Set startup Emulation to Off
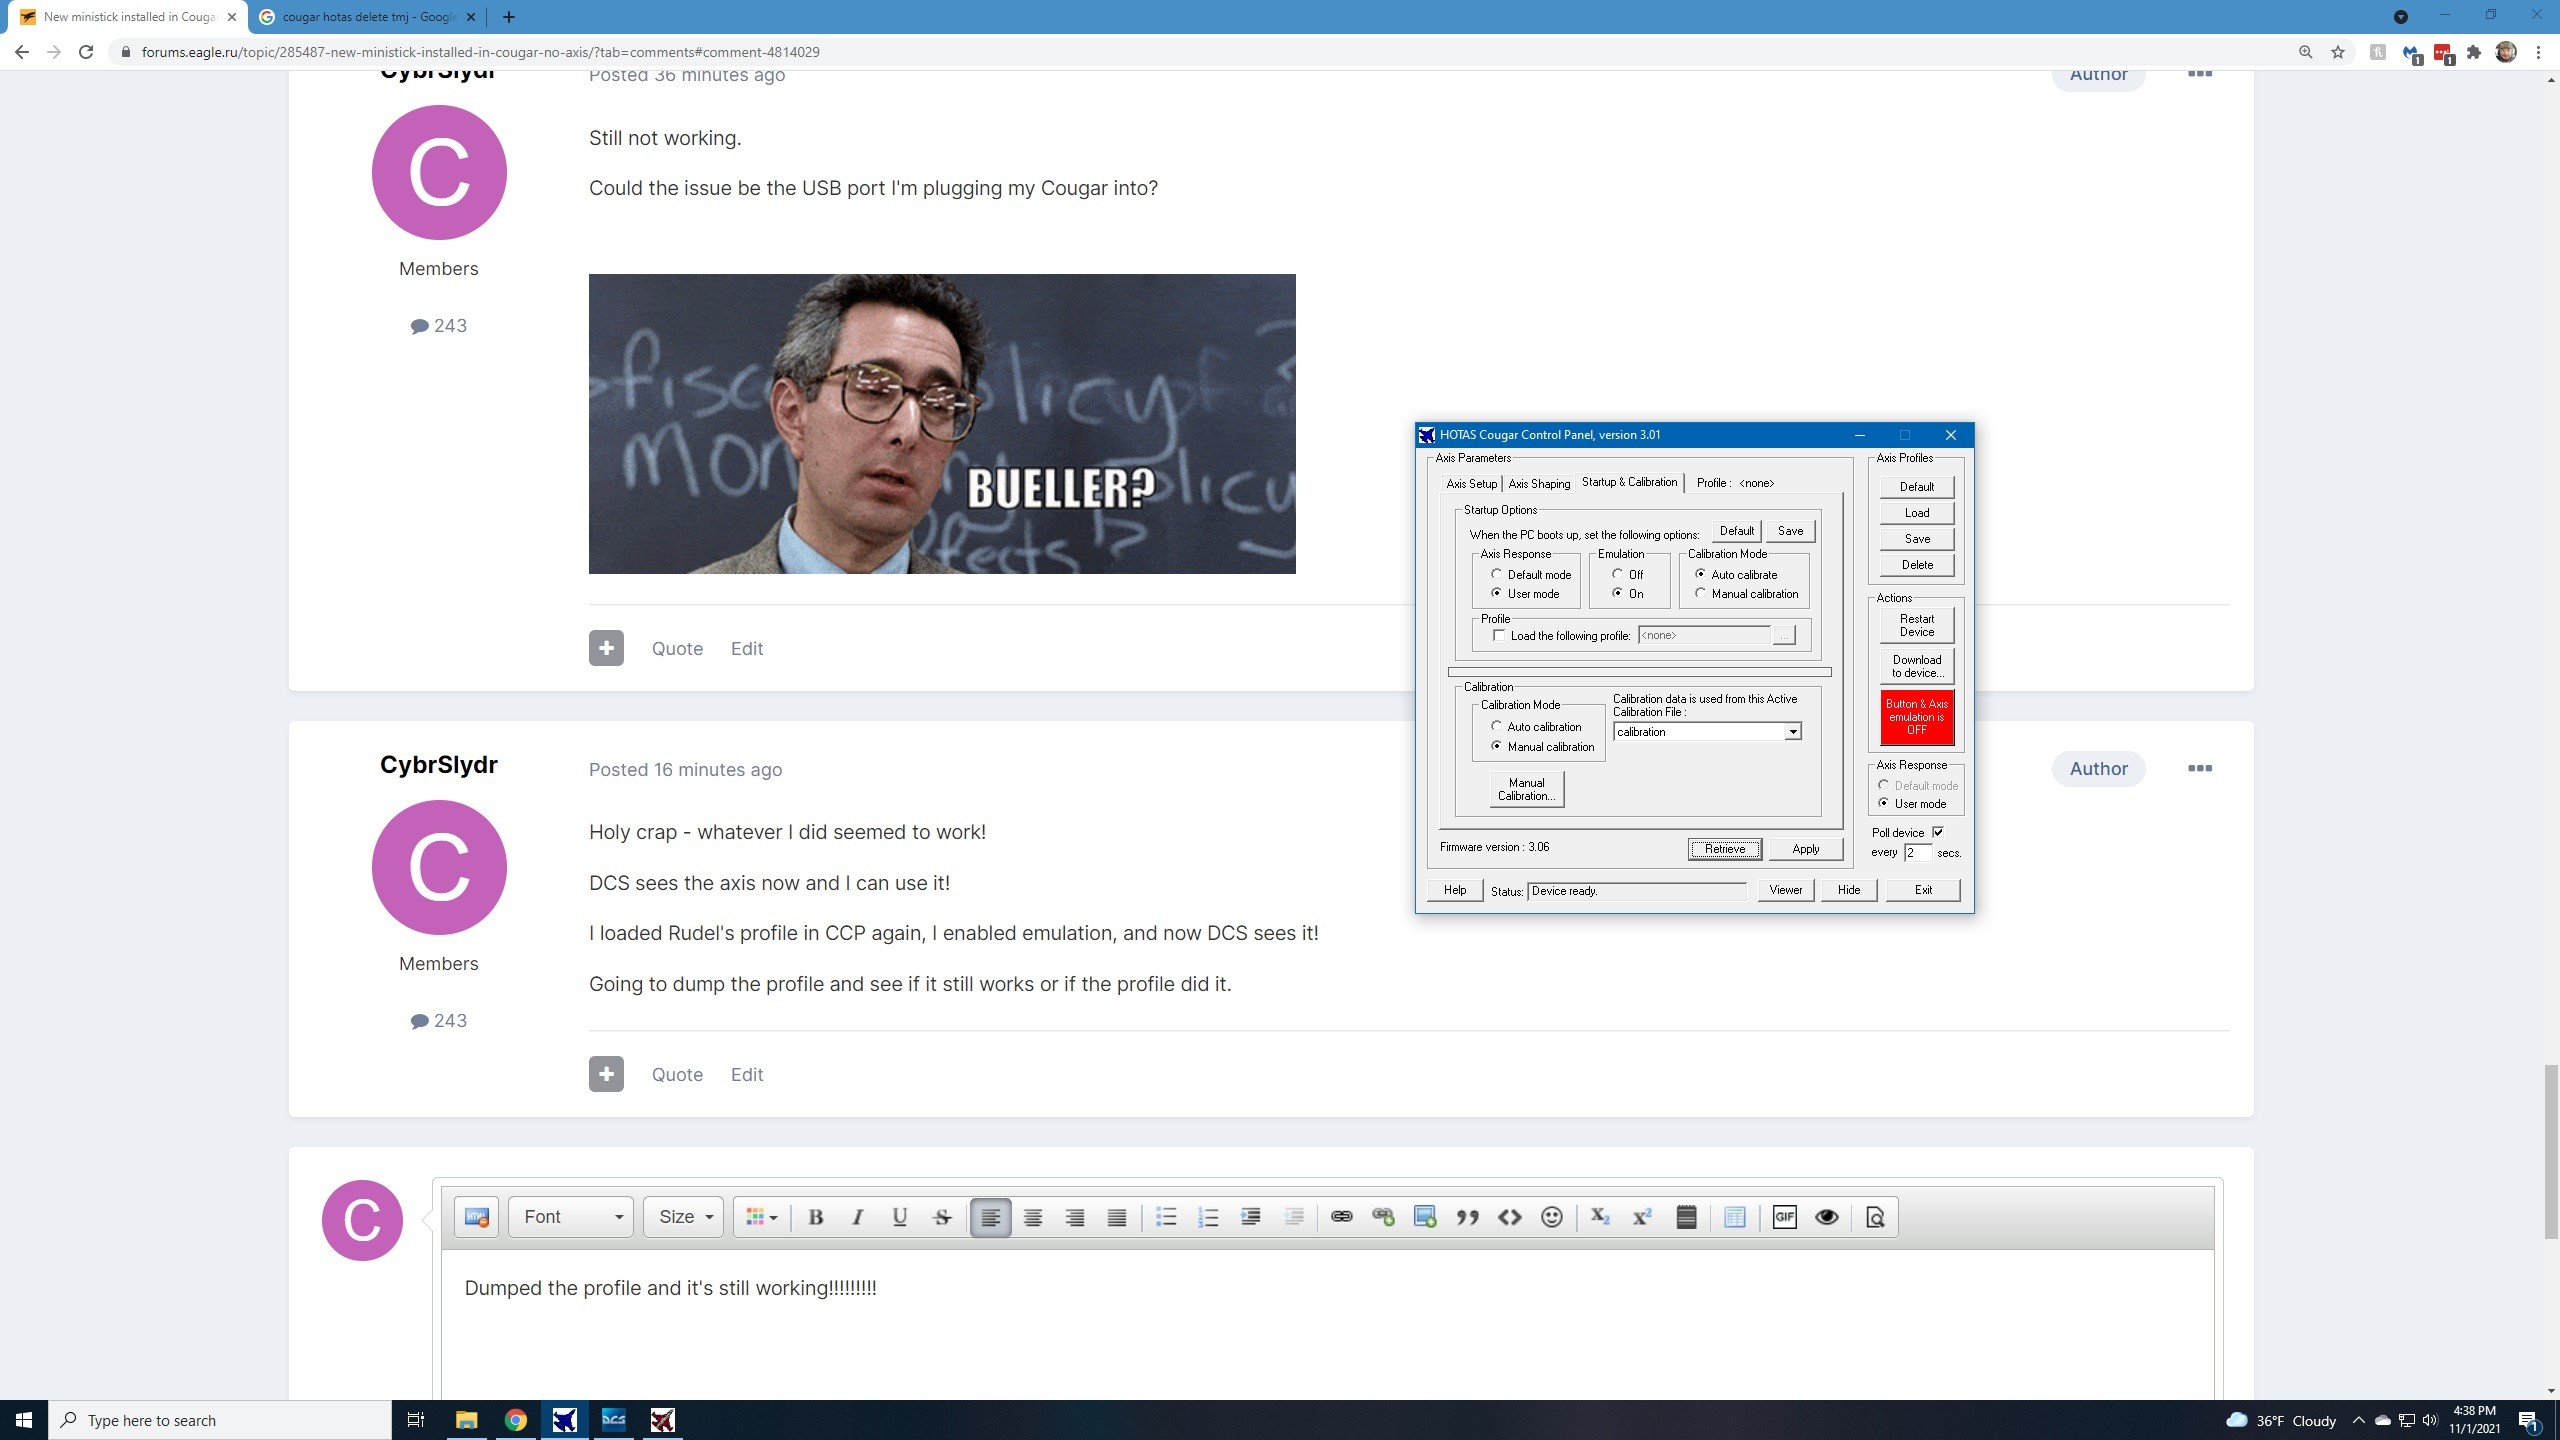This screenshot has width=2560, height=1440. click(x=1617, y=574)
